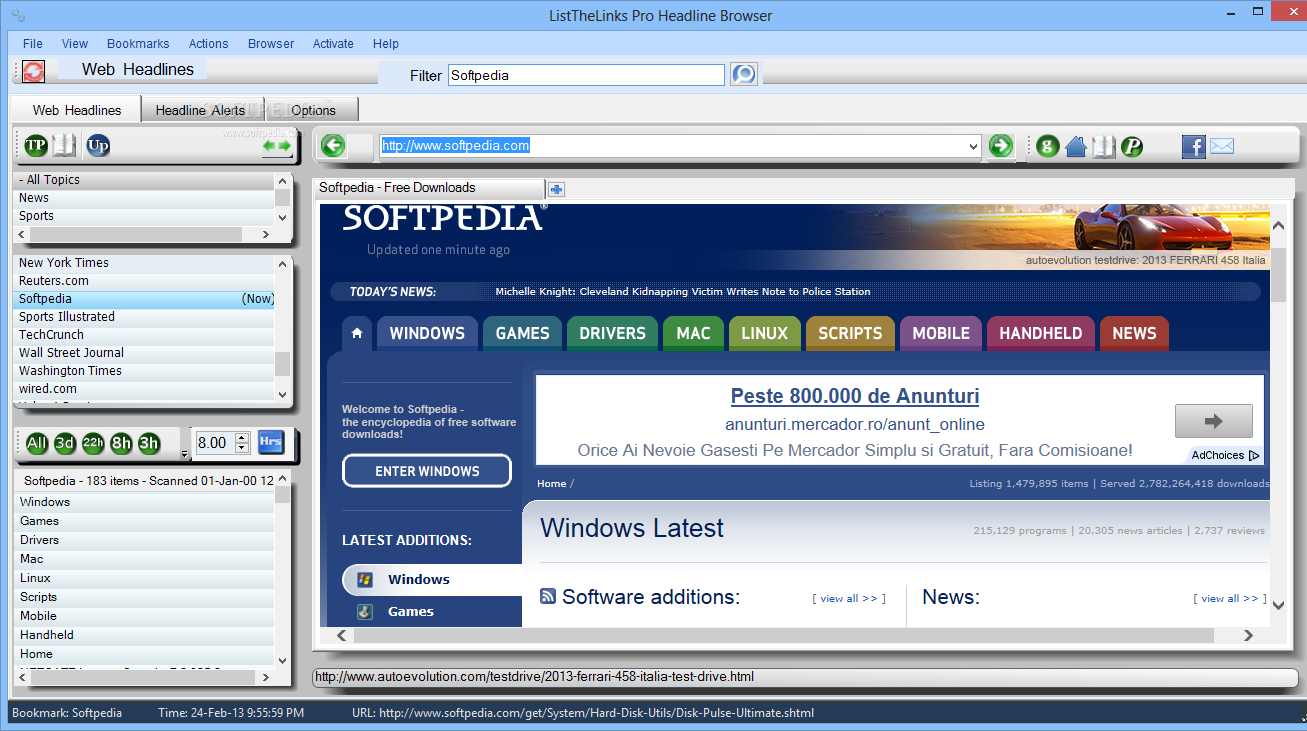Select the 8h time filter
Screen dimensions: 1307x731
(121, 443)
